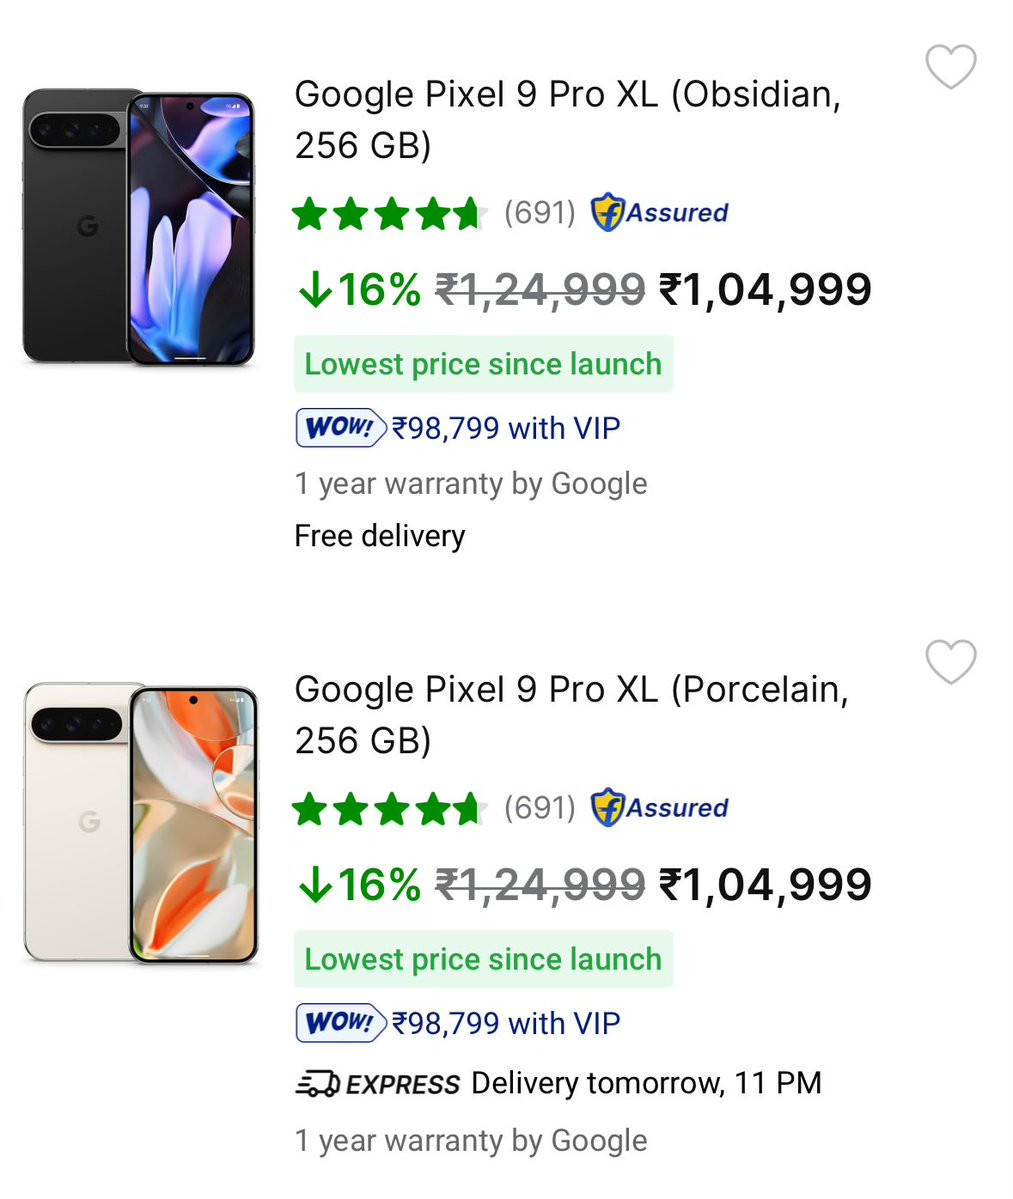Open Google Pixel 9 Pro XL Porcelain title
1013x1199 pixels.
point(571,714)
